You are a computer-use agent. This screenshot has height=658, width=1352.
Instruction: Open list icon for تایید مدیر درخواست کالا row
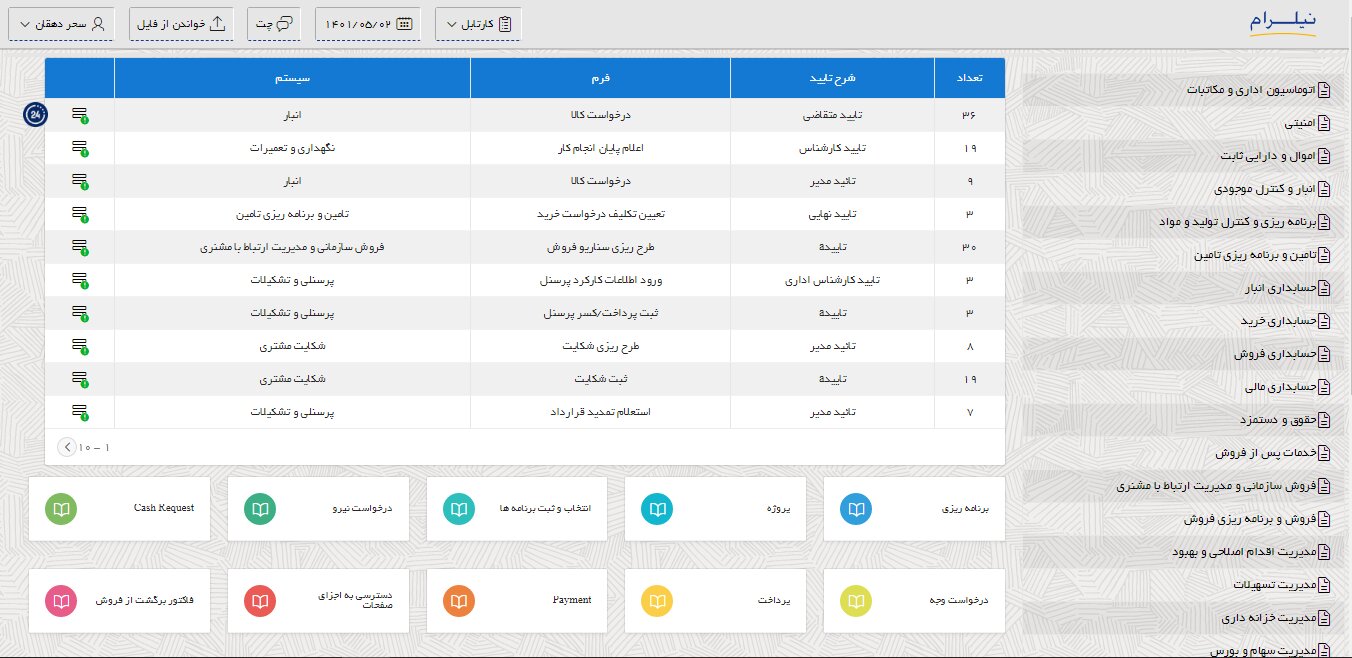click(x=80, y=181)
